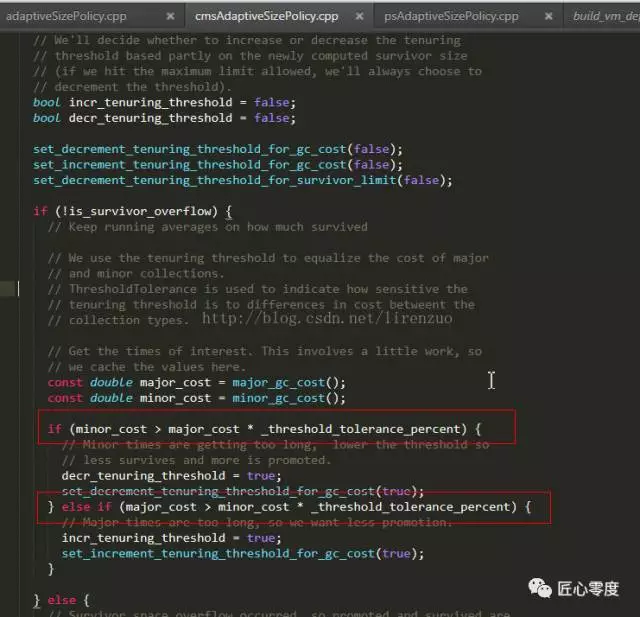Open the build_vm_def tab
640x617 pixels.
tap(606, 16)
